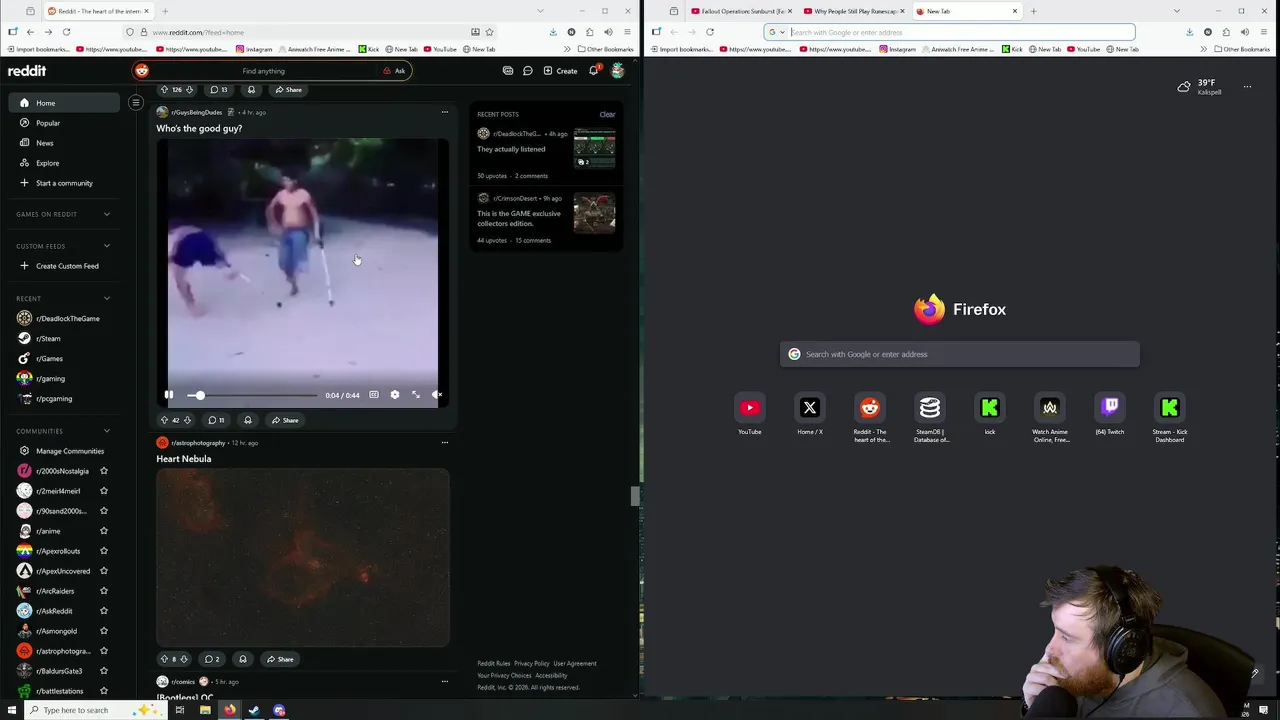
Task: Click the Find anything search box
Action: 264,71
